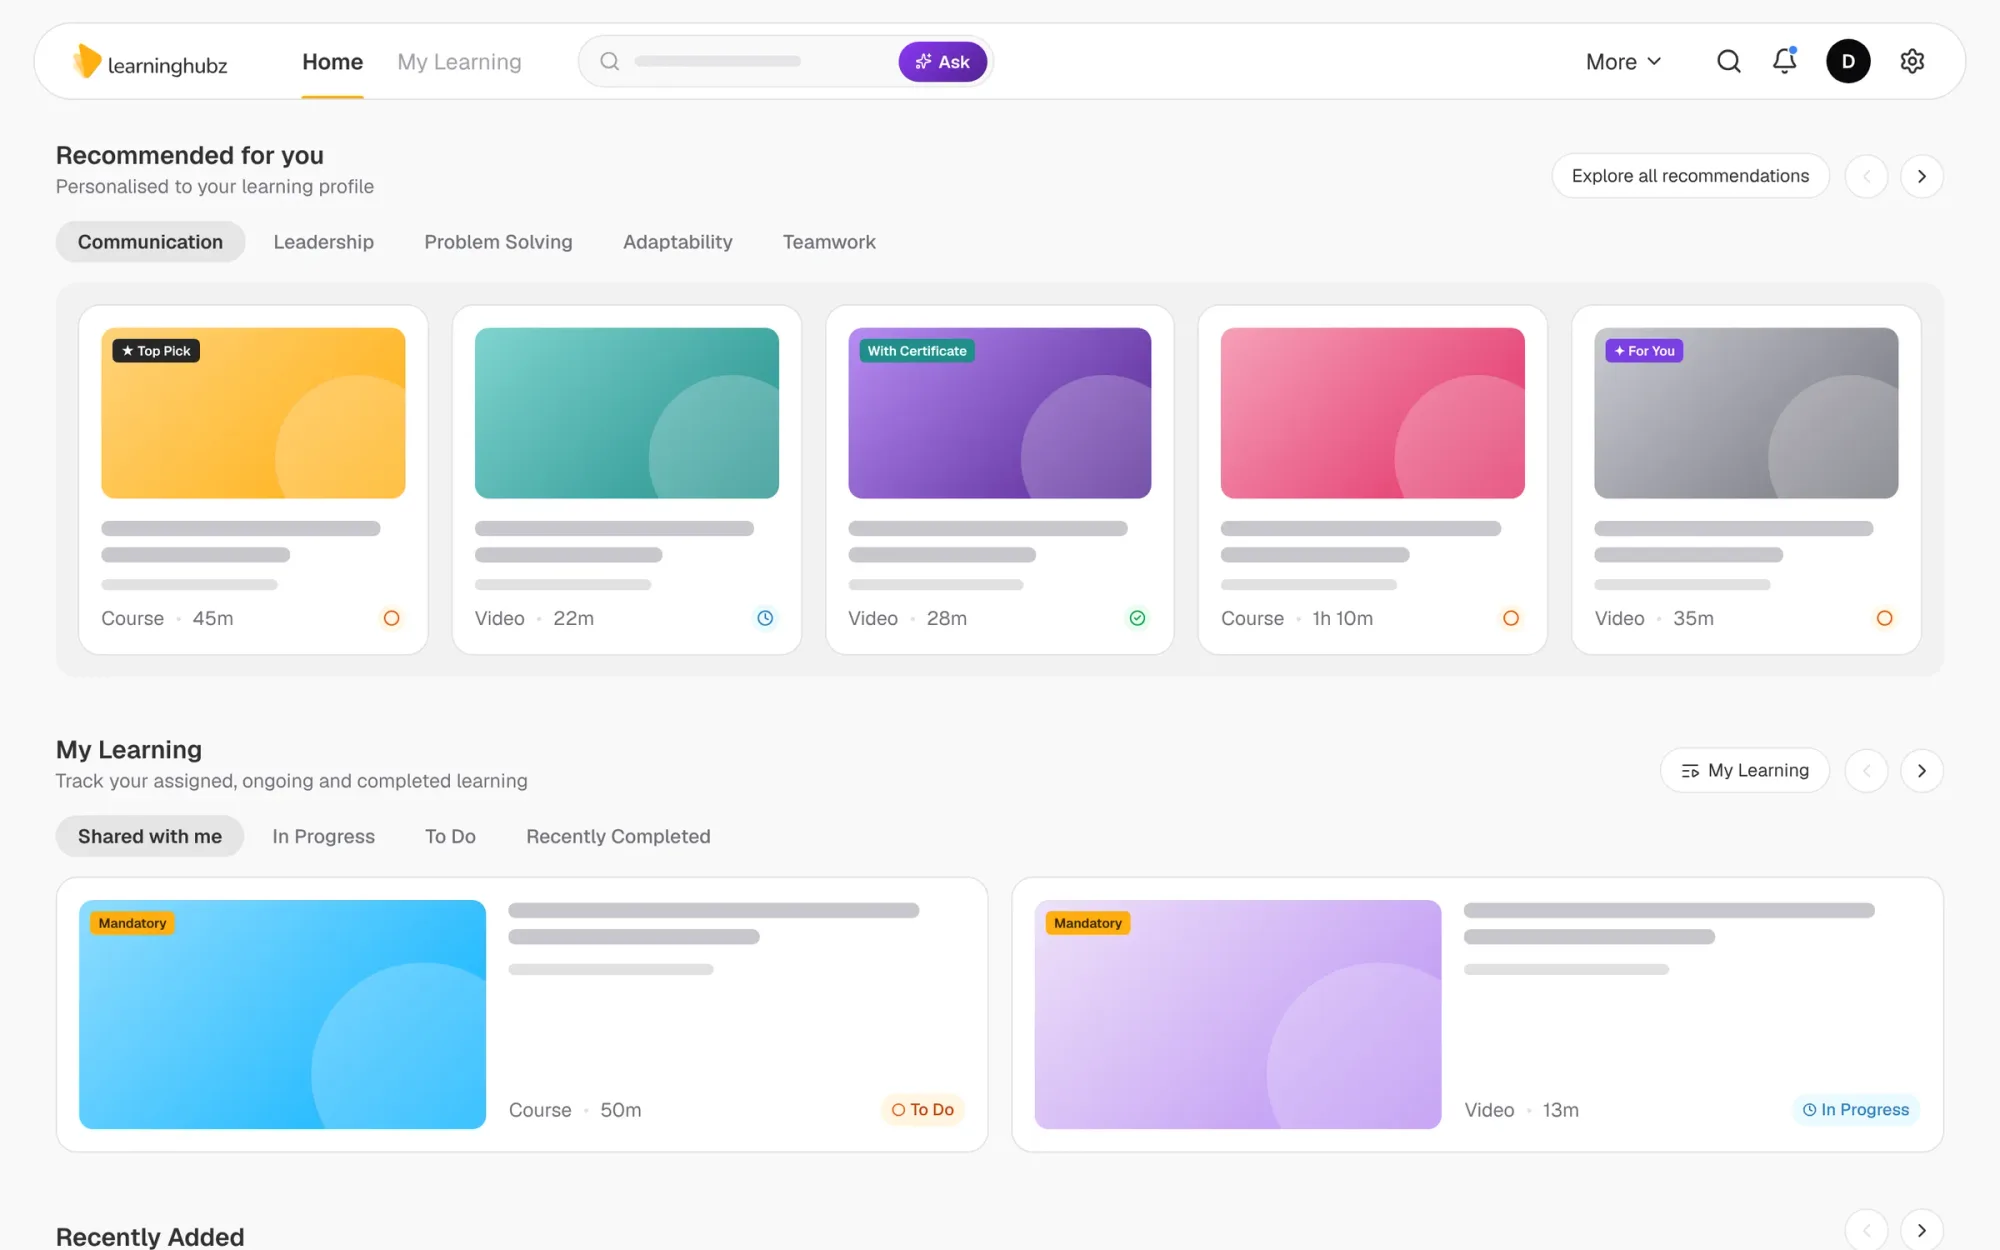Select Leadership filter
The width and height of the screenshot is (2000, 1250).
(324, 242)
